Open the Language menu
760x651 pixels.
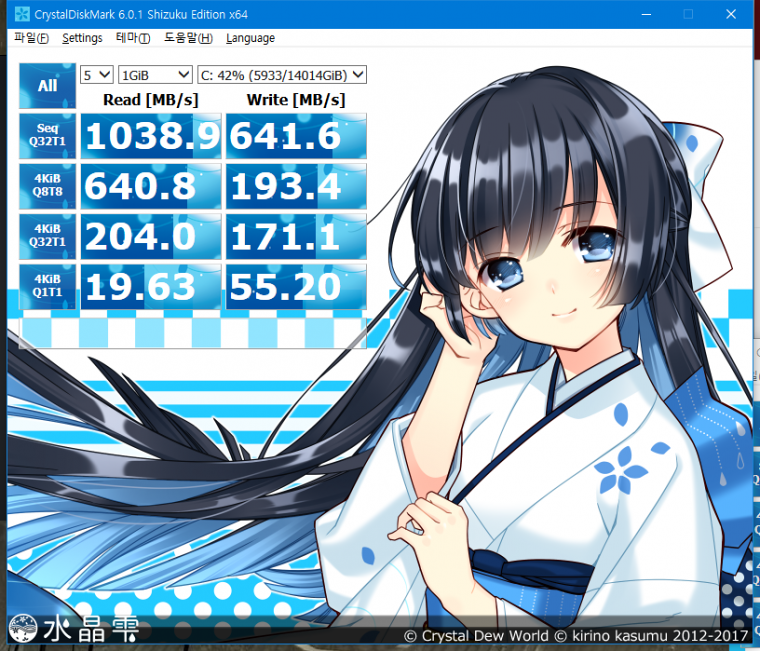(250, 38)
